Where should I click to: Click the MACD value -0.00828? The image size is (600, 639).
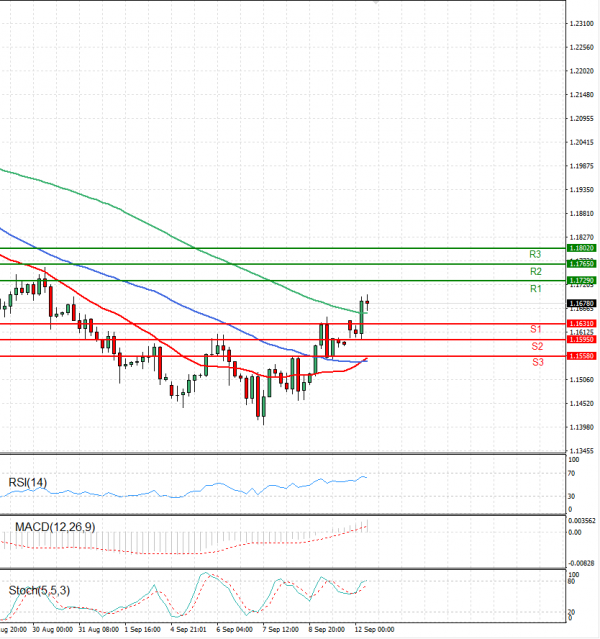tap(581, 563)
